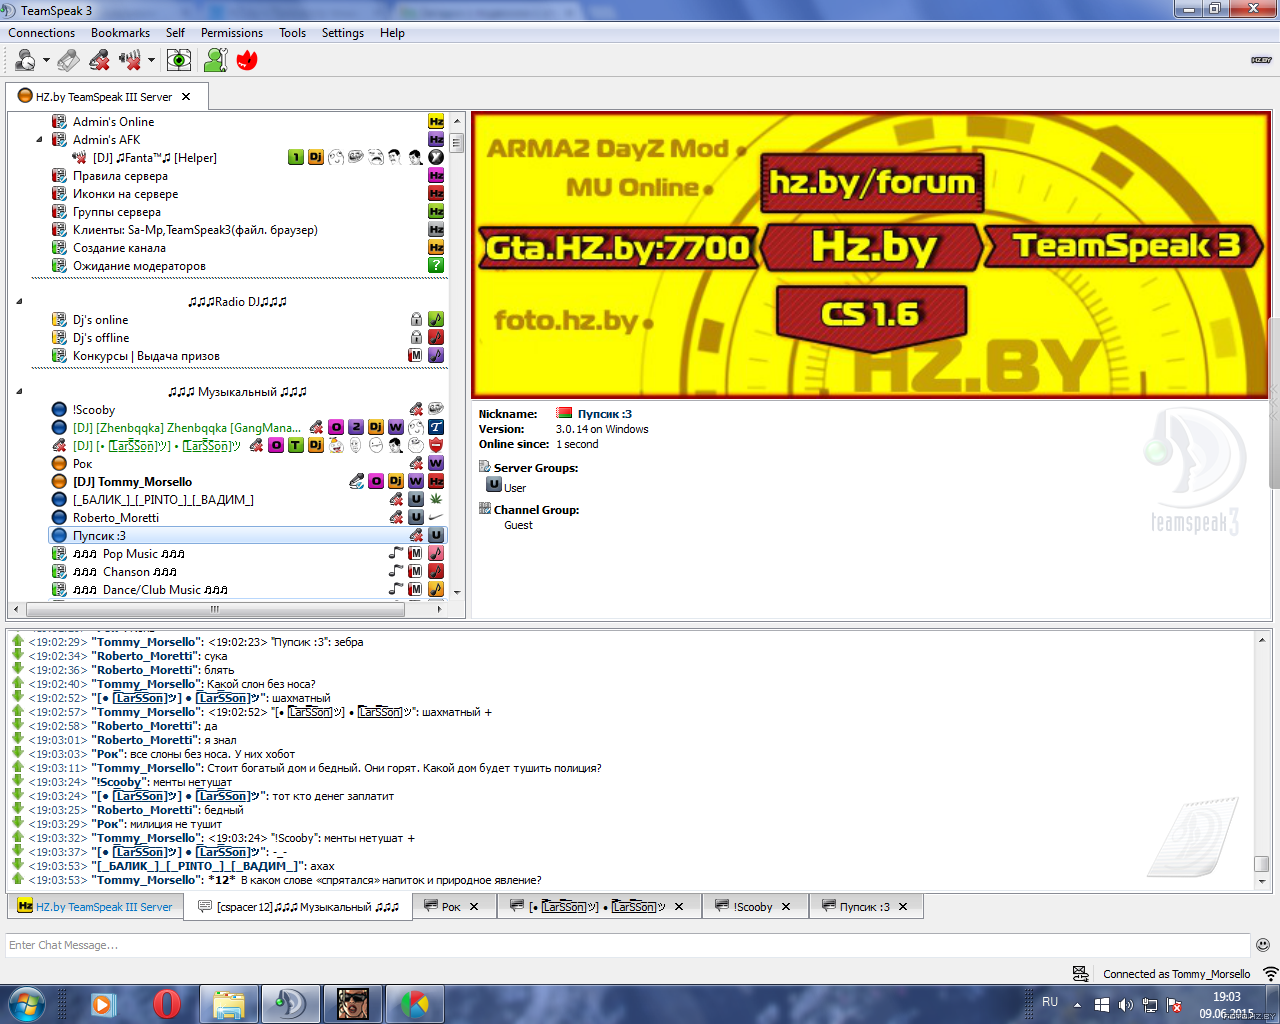Screen dimensions: 1280x1024
Task: Click the capture profile microphone toolbar icon
Action: coord(68,60)
